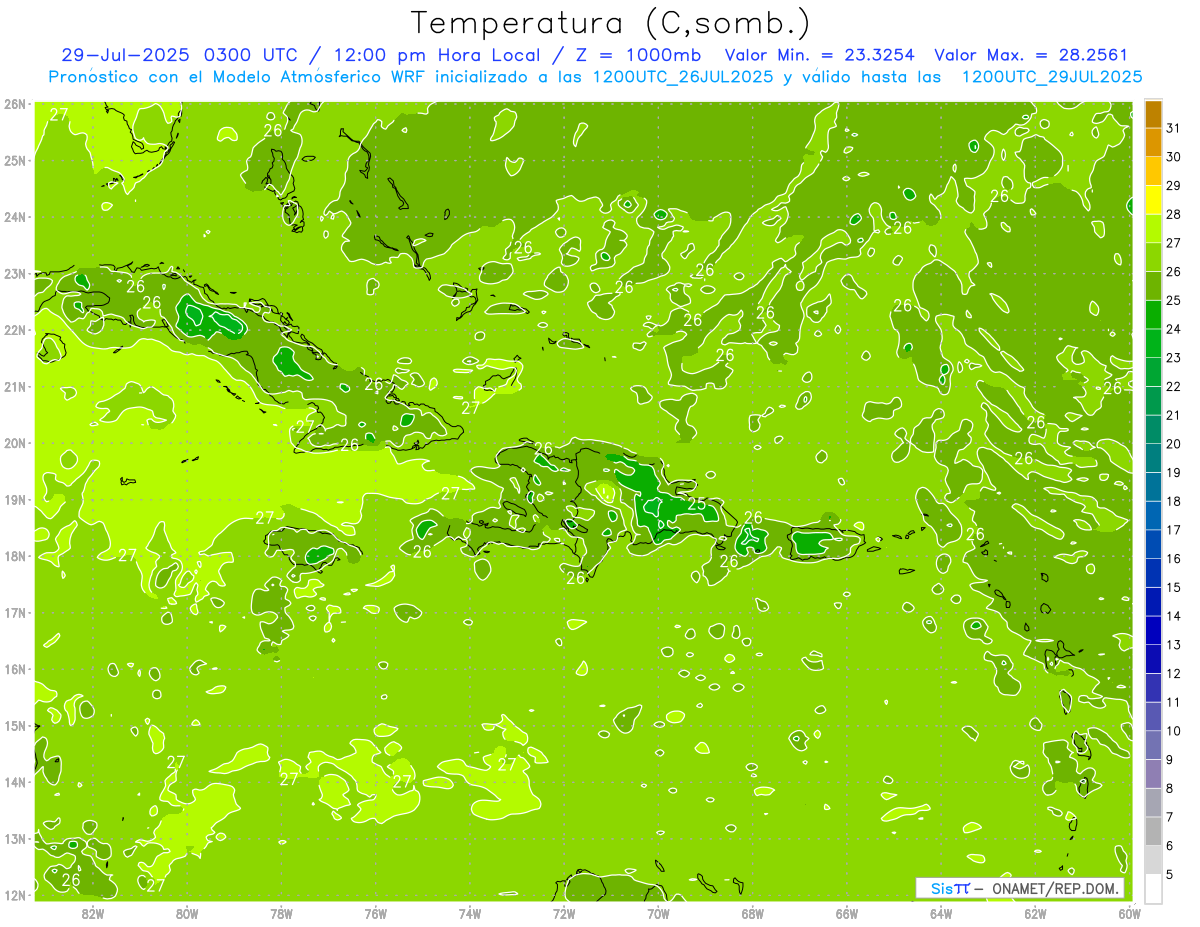This screenshot has width=1200, height=927.
Task: Click the 64W longitude axis label
Action: point(941,913)
